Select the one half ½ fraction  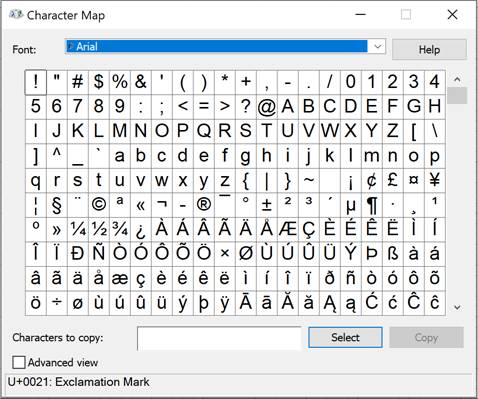pos(99,230)
